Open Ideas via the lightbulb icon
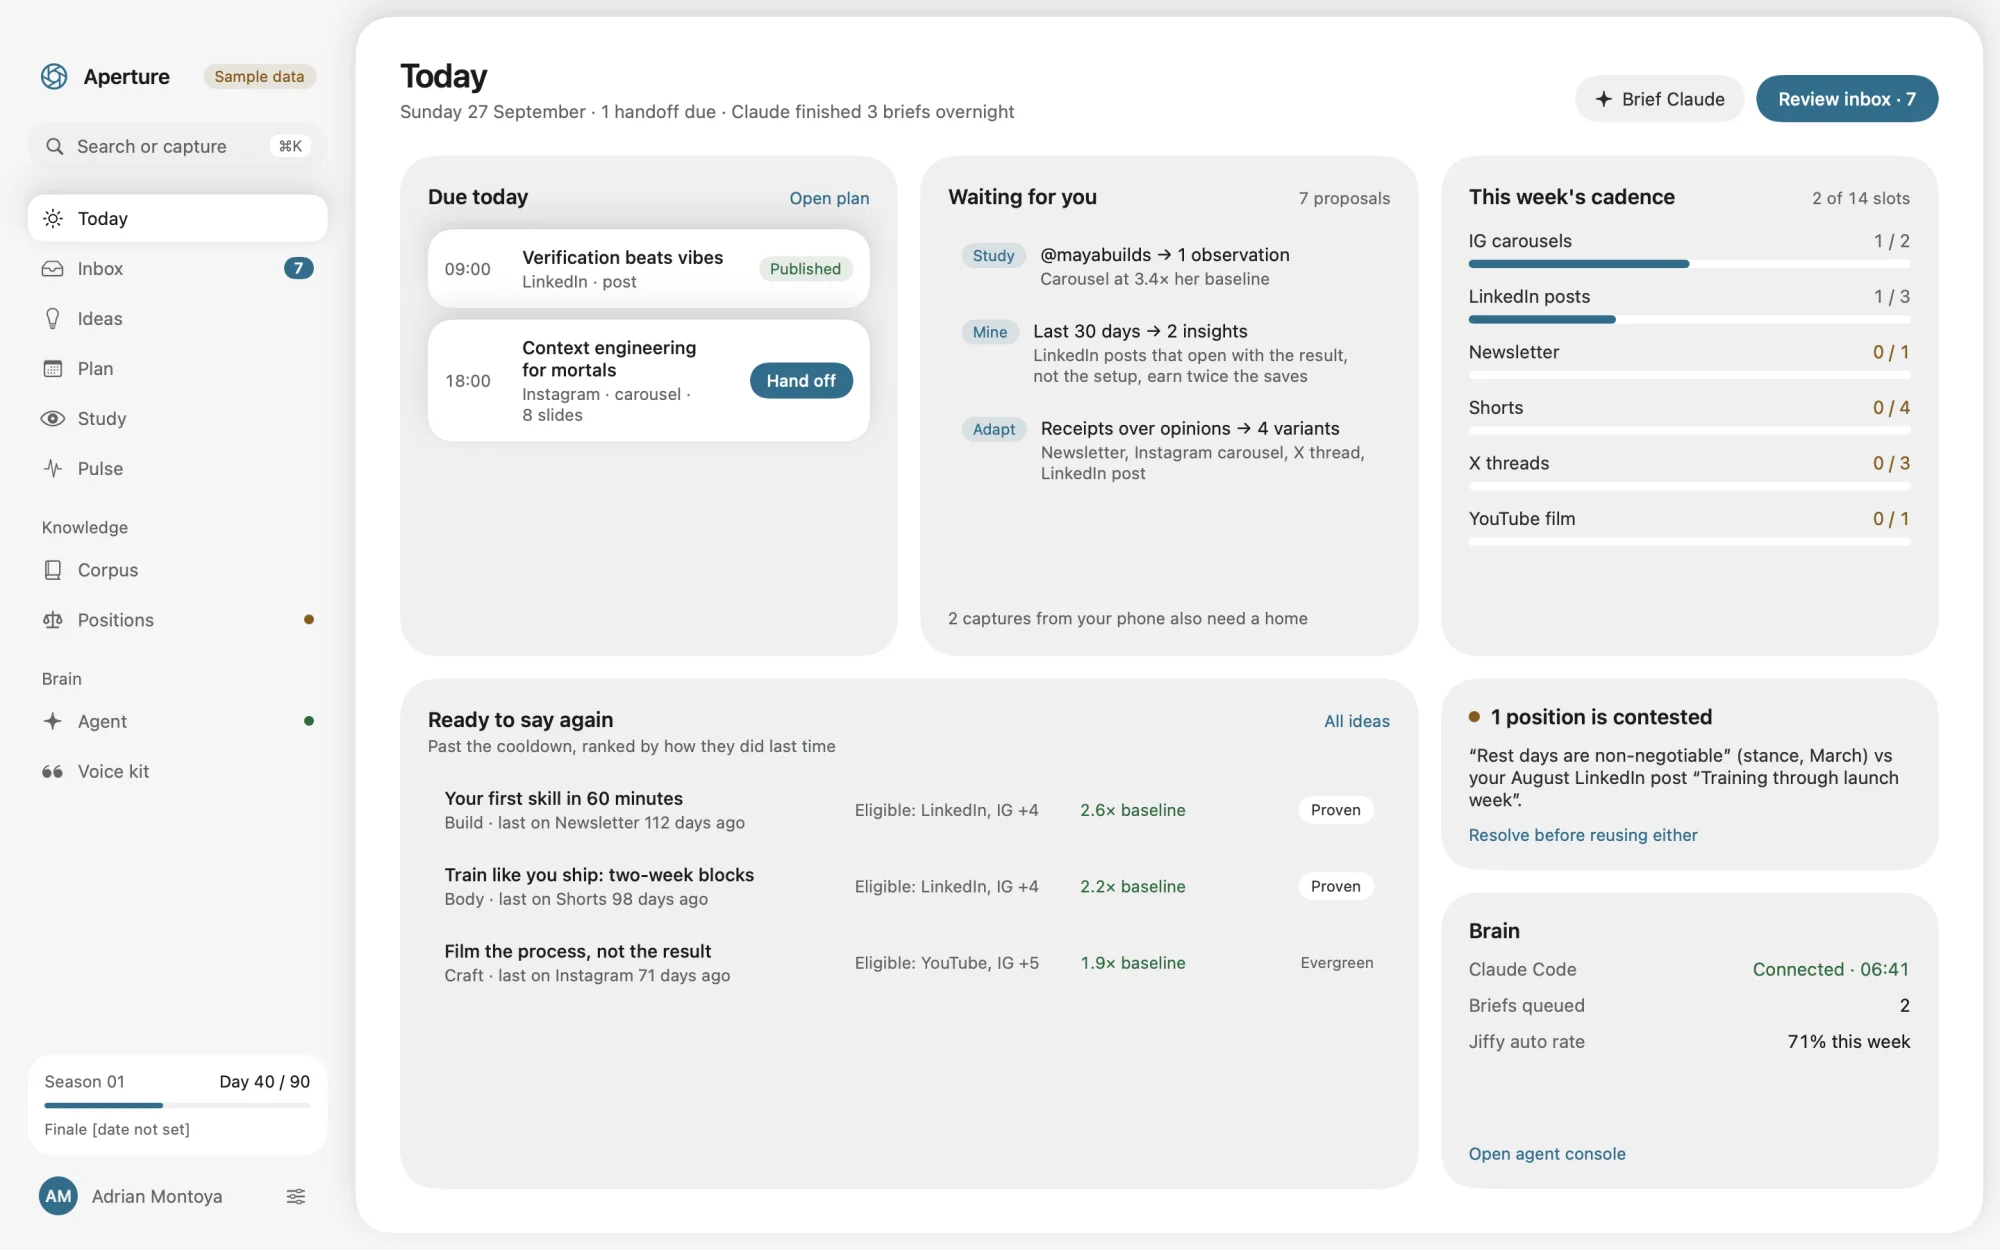Image resolution: width=2000 pixels, height=1250 pixels. pos(53,318)
